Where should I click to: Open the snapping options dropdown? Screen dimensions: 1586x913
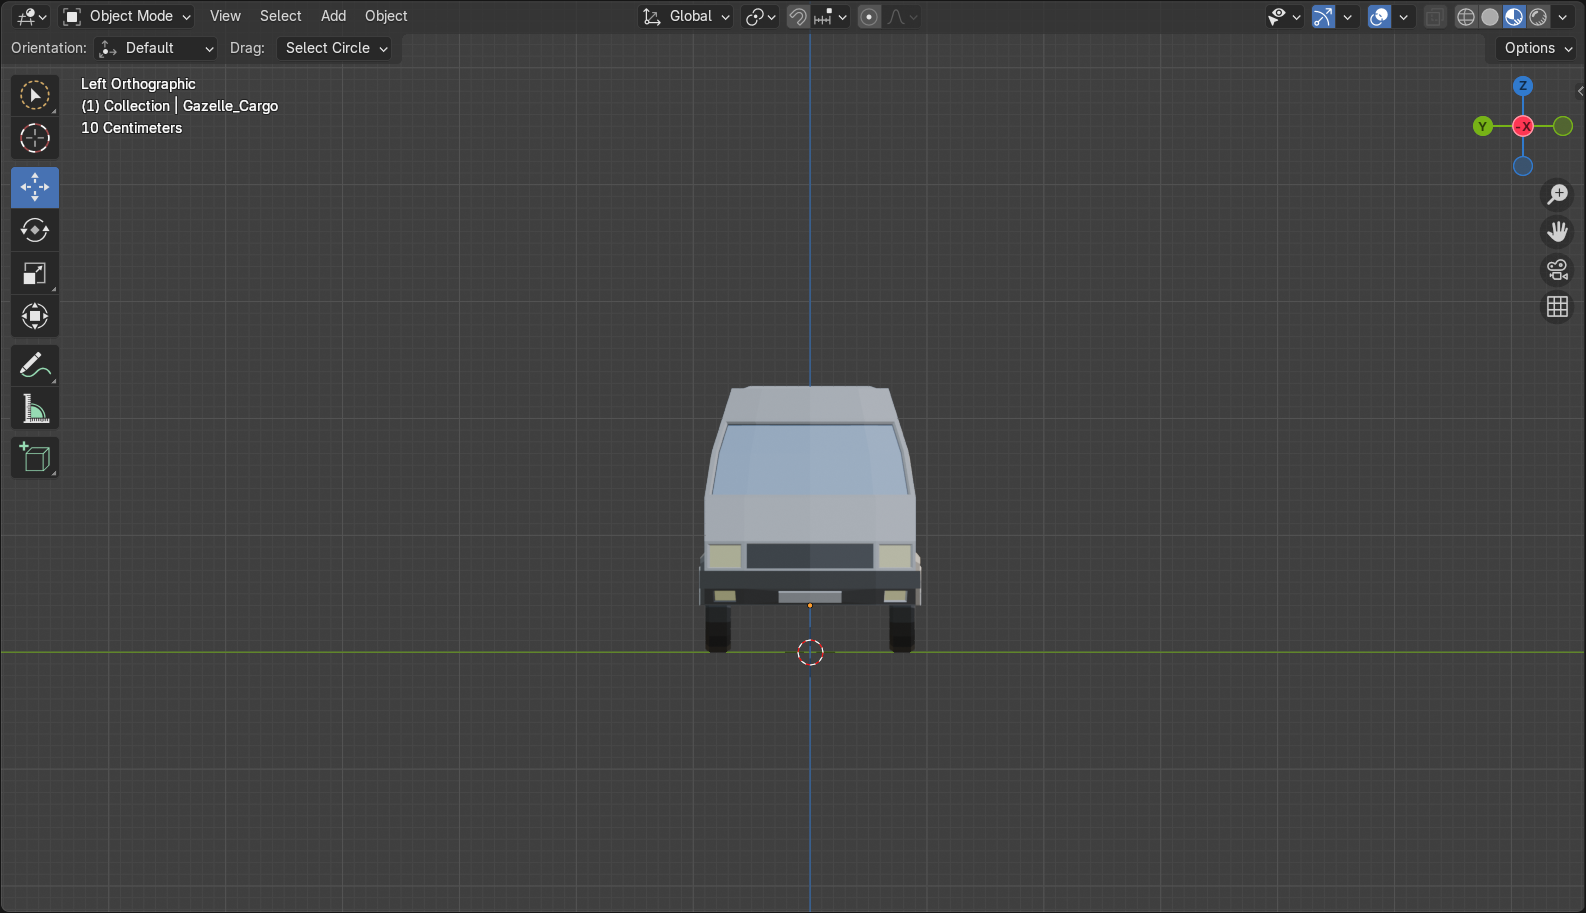coord(830,16)
